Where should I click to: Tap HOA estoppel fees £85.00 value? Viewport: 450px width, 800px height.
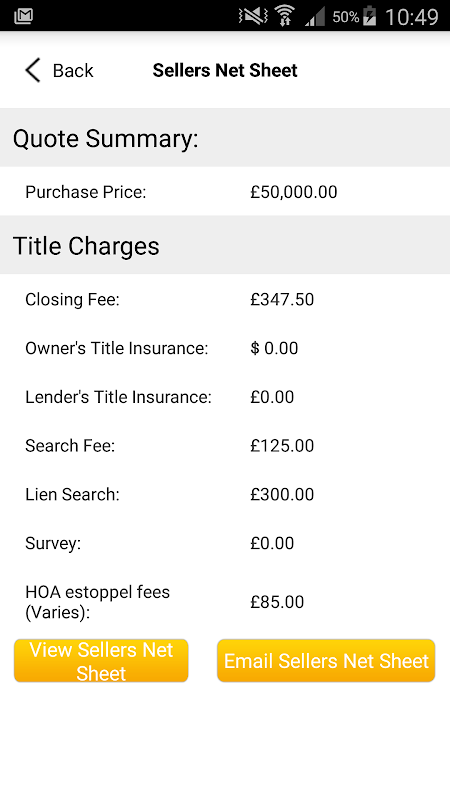tap(277, 602)
